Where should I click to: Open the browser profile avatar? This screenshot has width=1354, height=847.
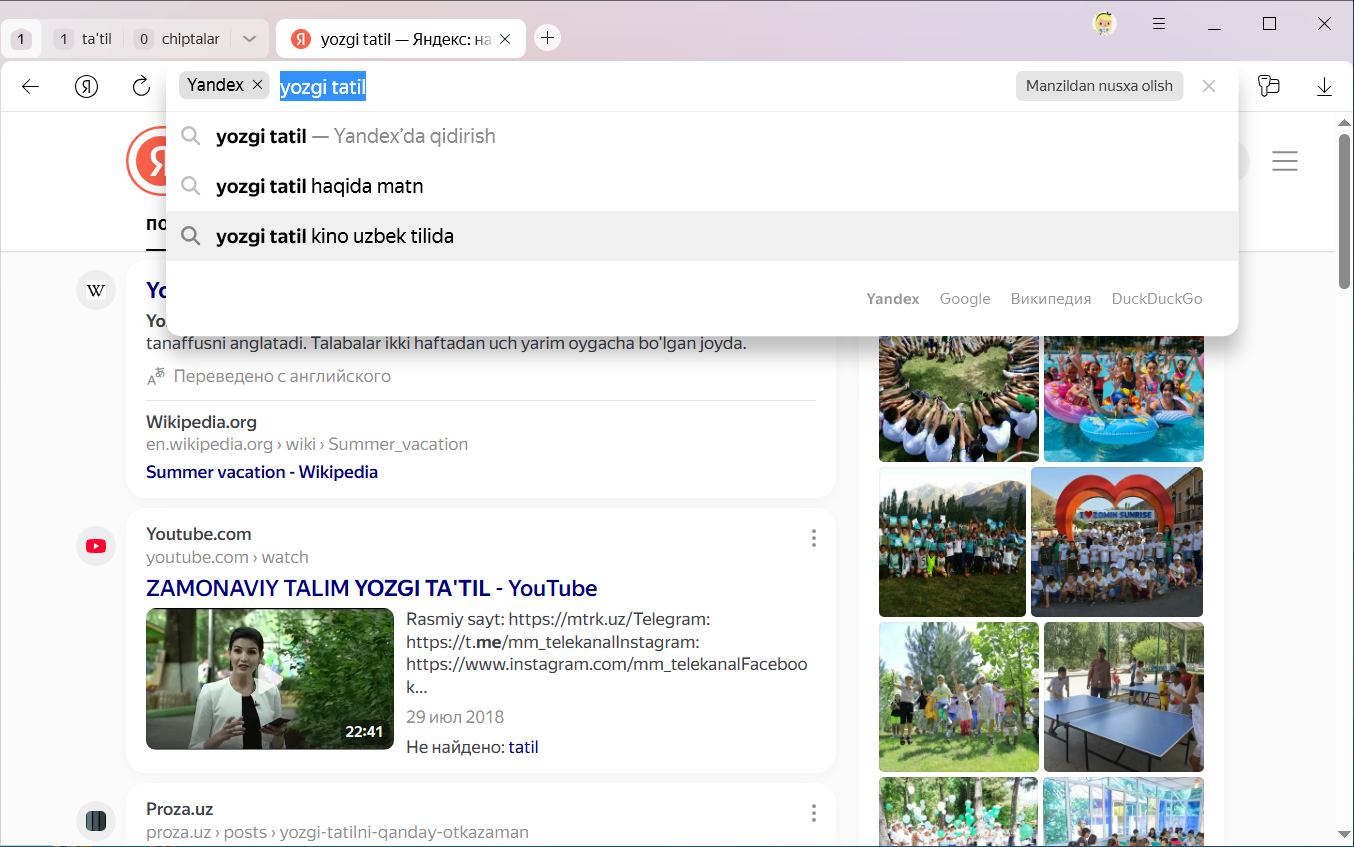1104,24
